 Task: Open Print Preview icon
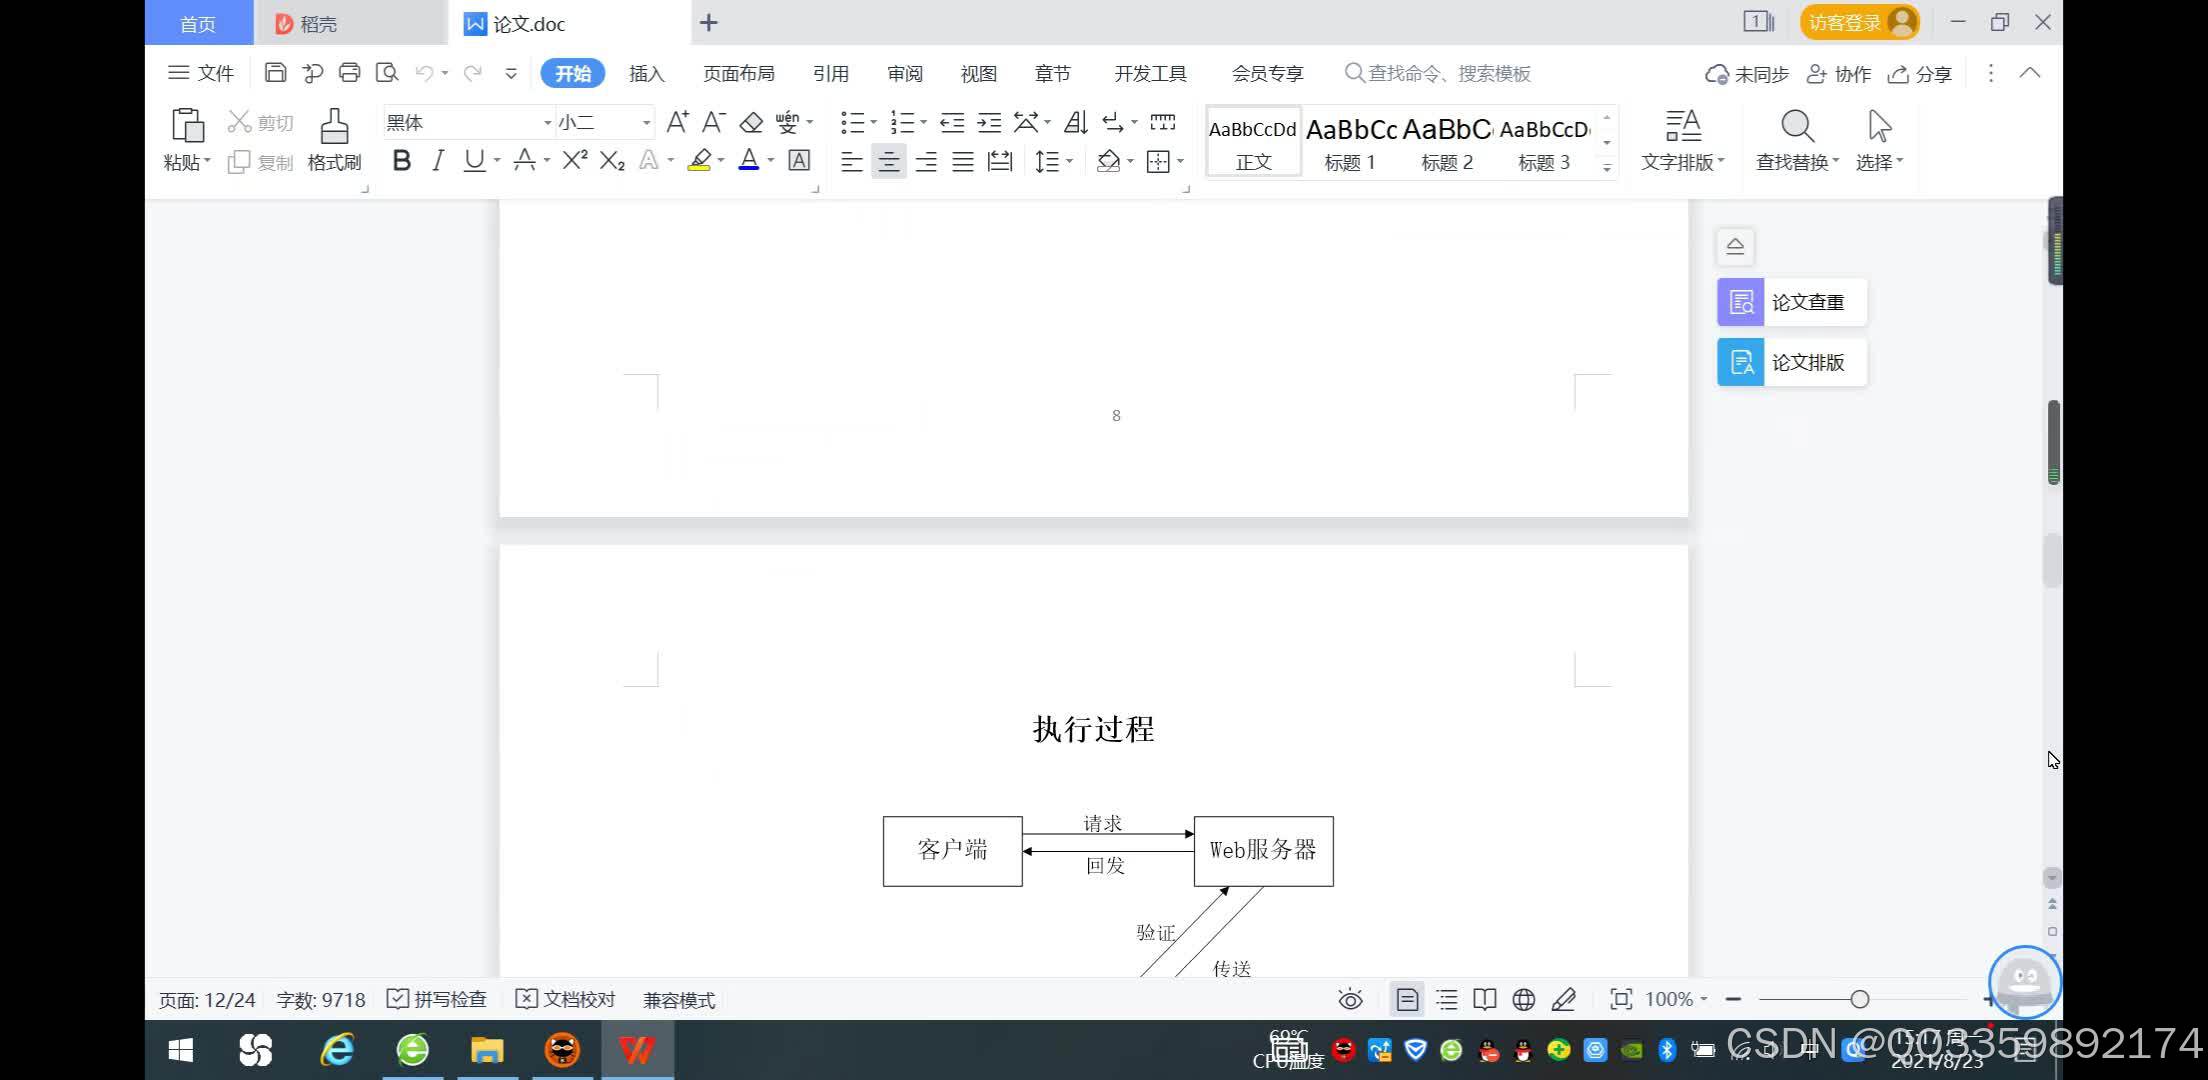pos(387,73)
